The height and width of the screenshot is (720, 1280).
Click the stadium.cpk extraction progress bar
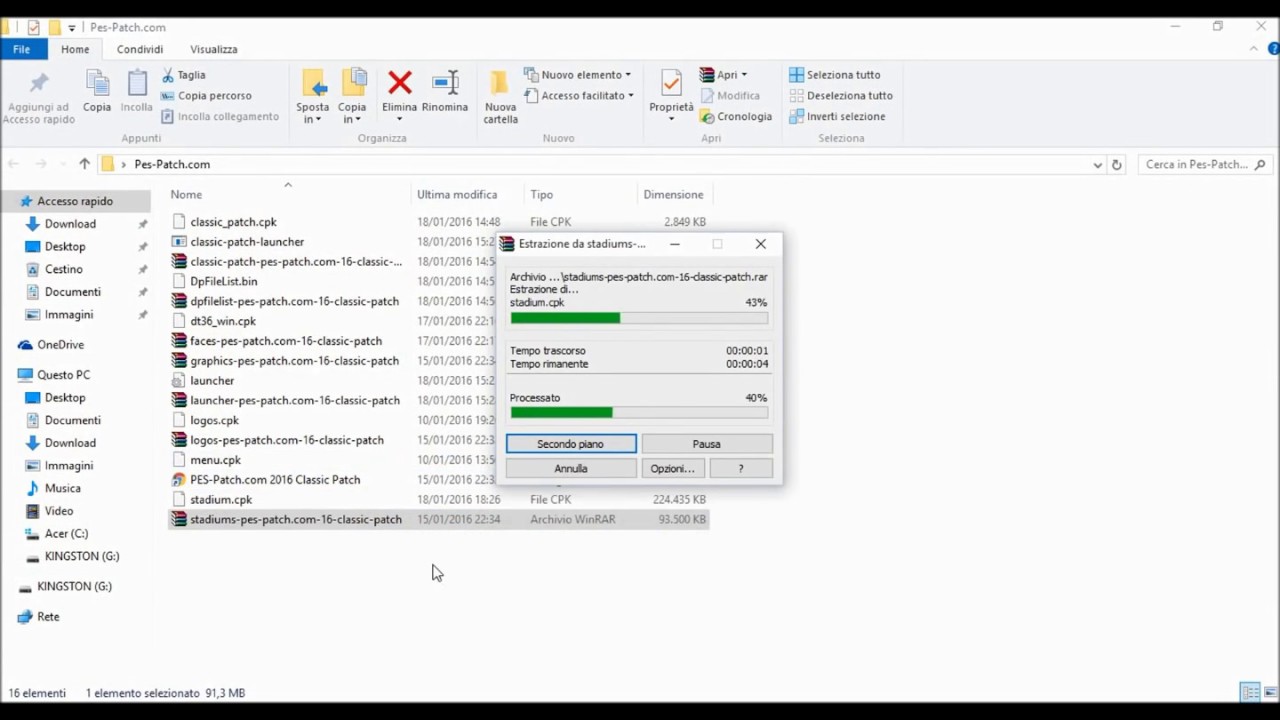tap(639, 318)
